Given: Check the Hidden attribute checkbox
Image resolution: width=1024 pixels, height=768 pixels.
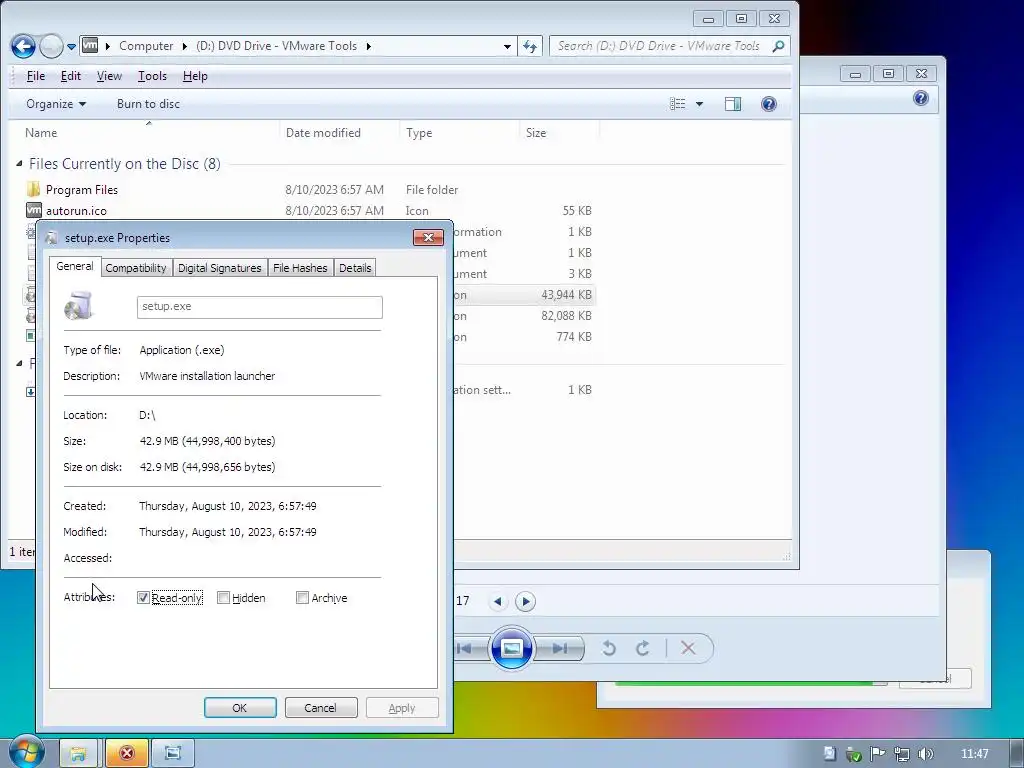Looking at the screenshot, I should tap(223, 598).
